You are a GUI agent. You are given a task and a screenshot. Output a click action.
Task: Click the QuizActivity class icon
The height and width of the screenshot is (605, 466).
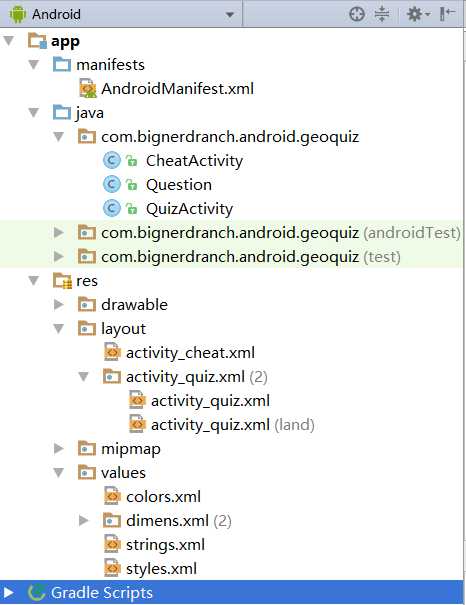coord(112,208)
